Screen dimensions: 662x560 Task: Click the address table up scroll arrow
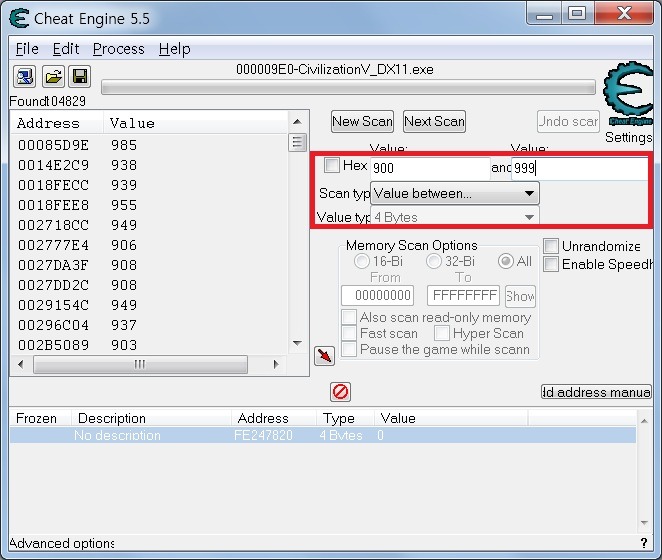point(644,421)
